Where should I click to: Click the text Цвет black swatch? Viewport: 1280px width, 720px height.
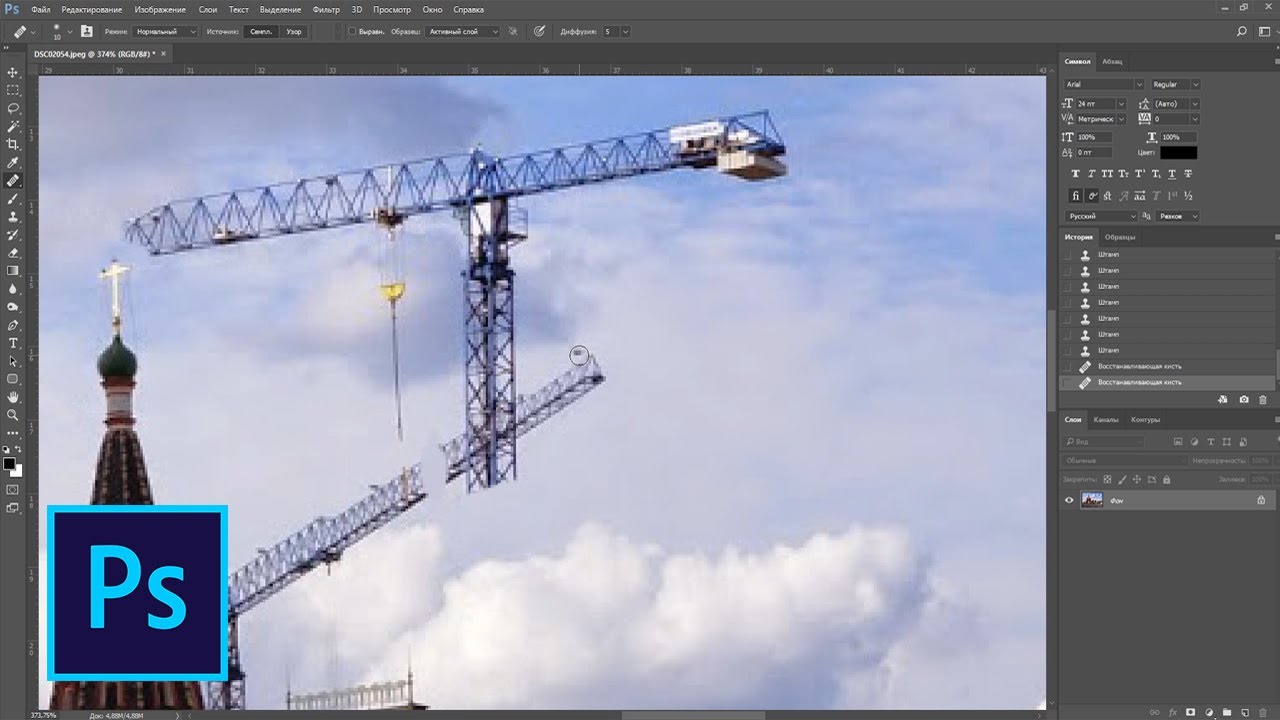click(x=1178, y=153)
